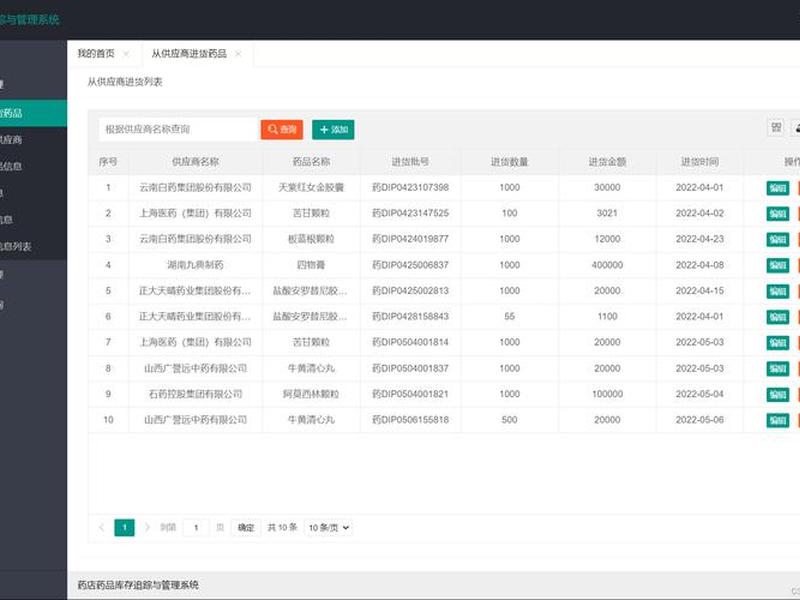800x600 pixels.
Task: Edit row with batch 药DIP0423147525
Action: pyautogui.click(x=778, y=214)
